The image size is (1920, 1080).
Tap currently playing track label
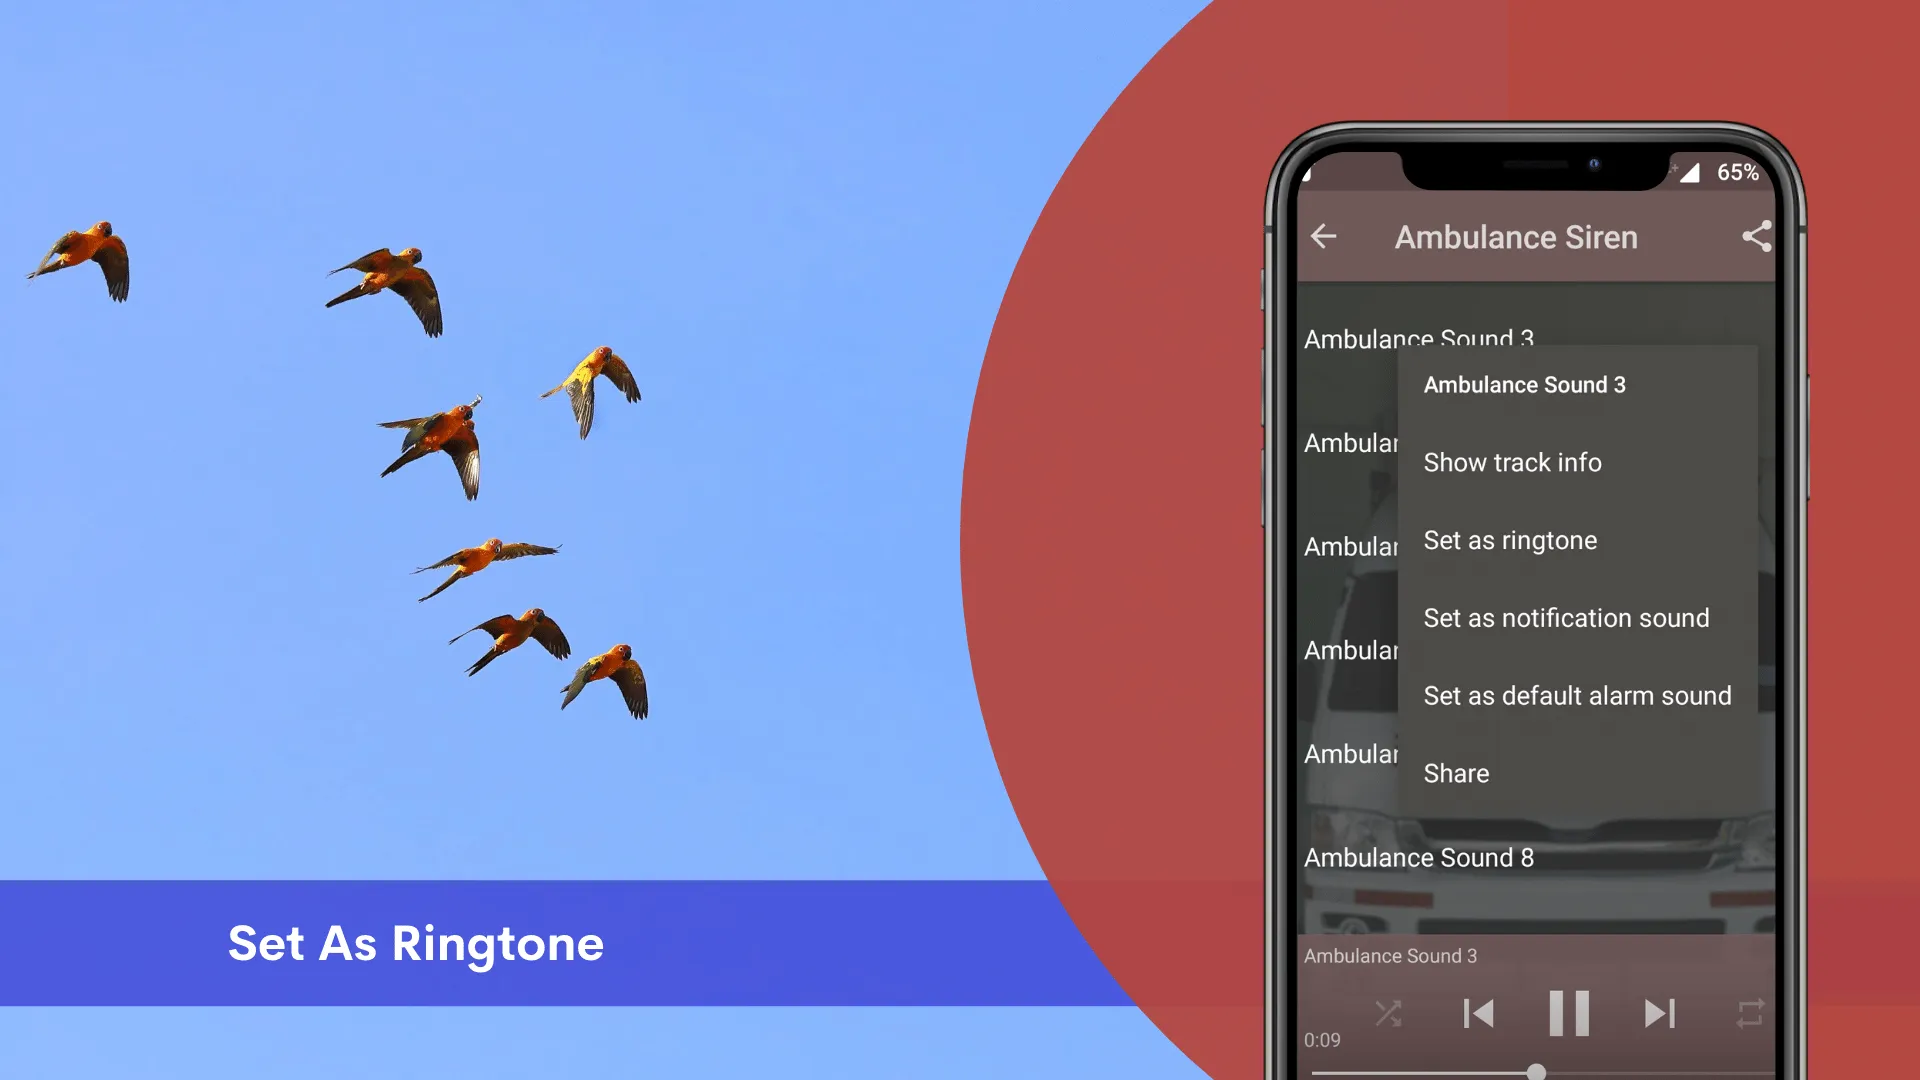(x=1389, y=955)
